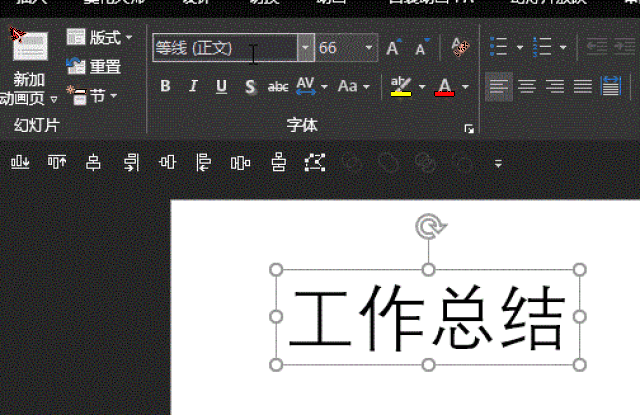The width and height of the screenshot is (640, 415).
Task: Center the text
Action: (x=527, y=87)
